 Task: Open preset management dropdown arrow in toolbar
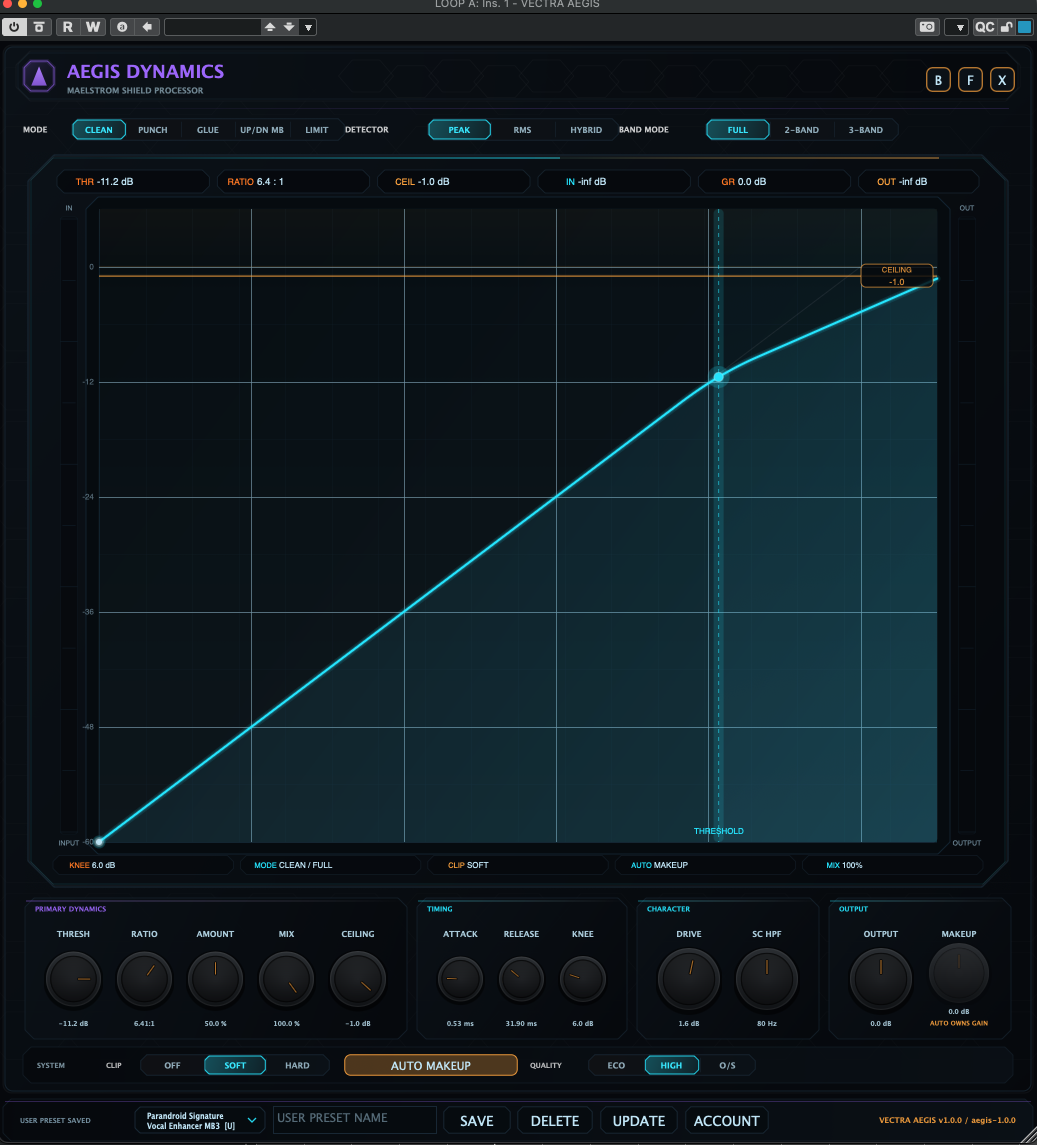(308, 27)
